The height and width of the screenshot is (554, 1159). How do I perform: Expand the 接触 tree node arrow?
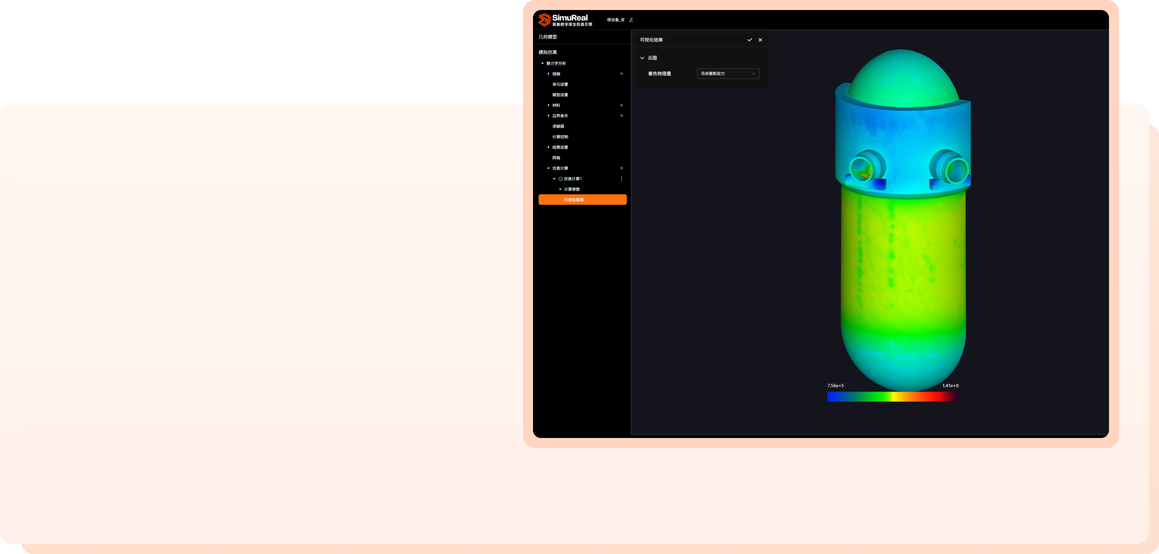tap(548, 74)
